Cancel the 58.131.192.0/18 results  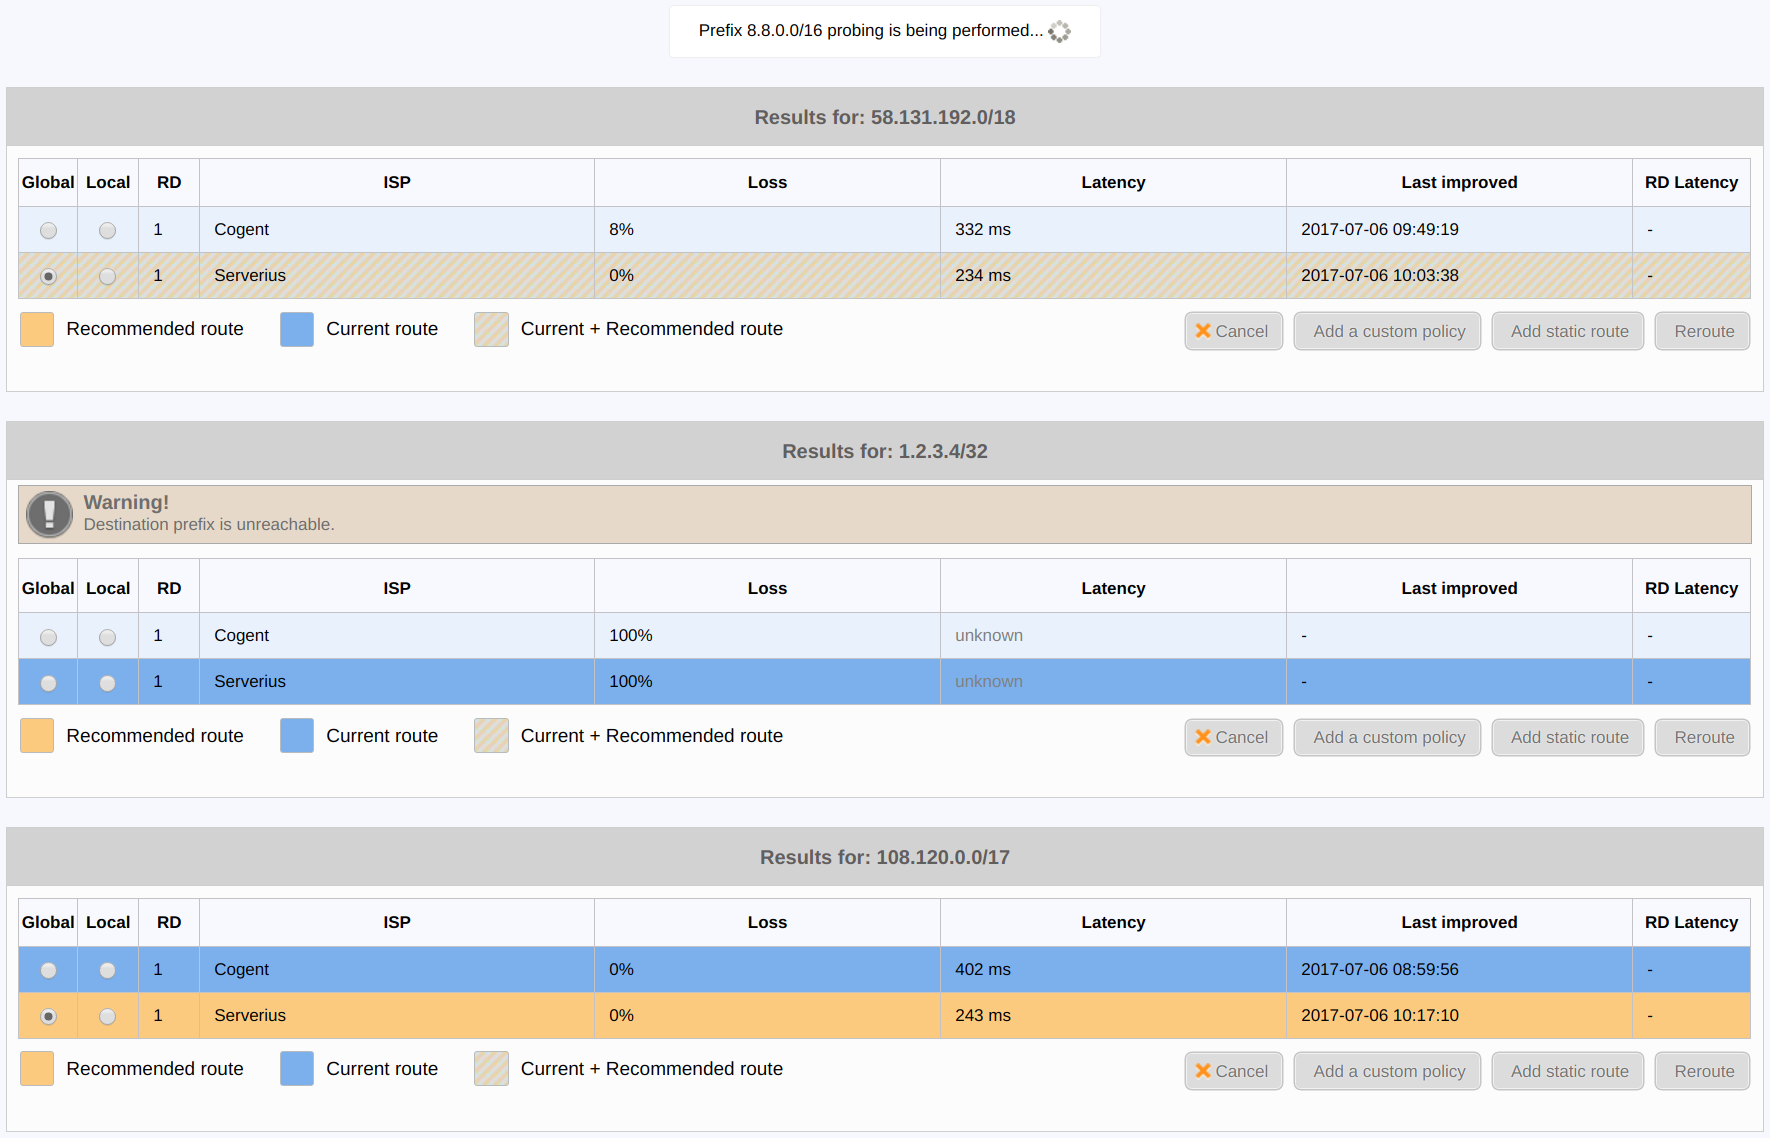click(1233, 331)
